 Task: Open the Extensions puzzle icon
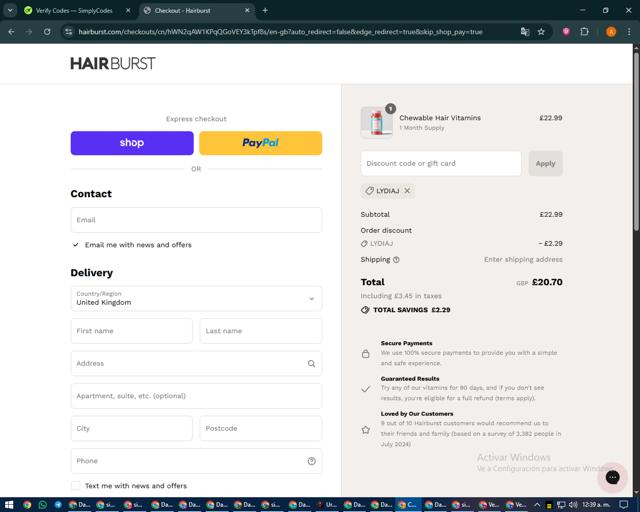(584, 32)
